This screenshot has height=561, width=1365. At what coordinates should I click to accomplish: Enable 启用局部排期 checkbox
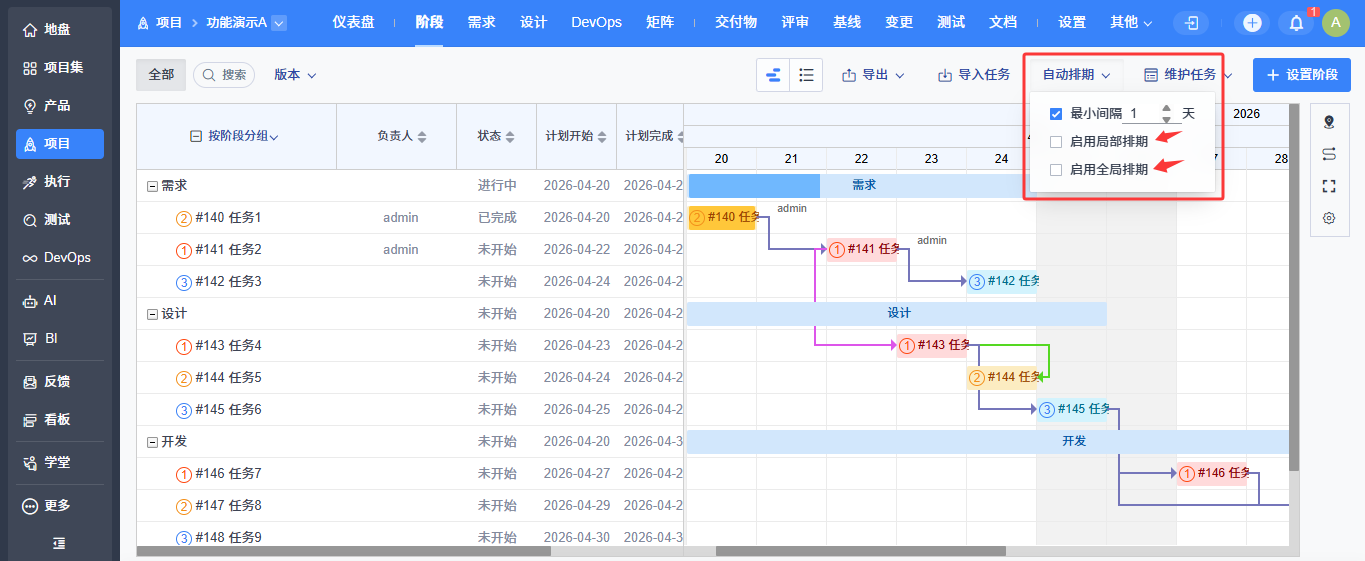[x=1056, y=142]
